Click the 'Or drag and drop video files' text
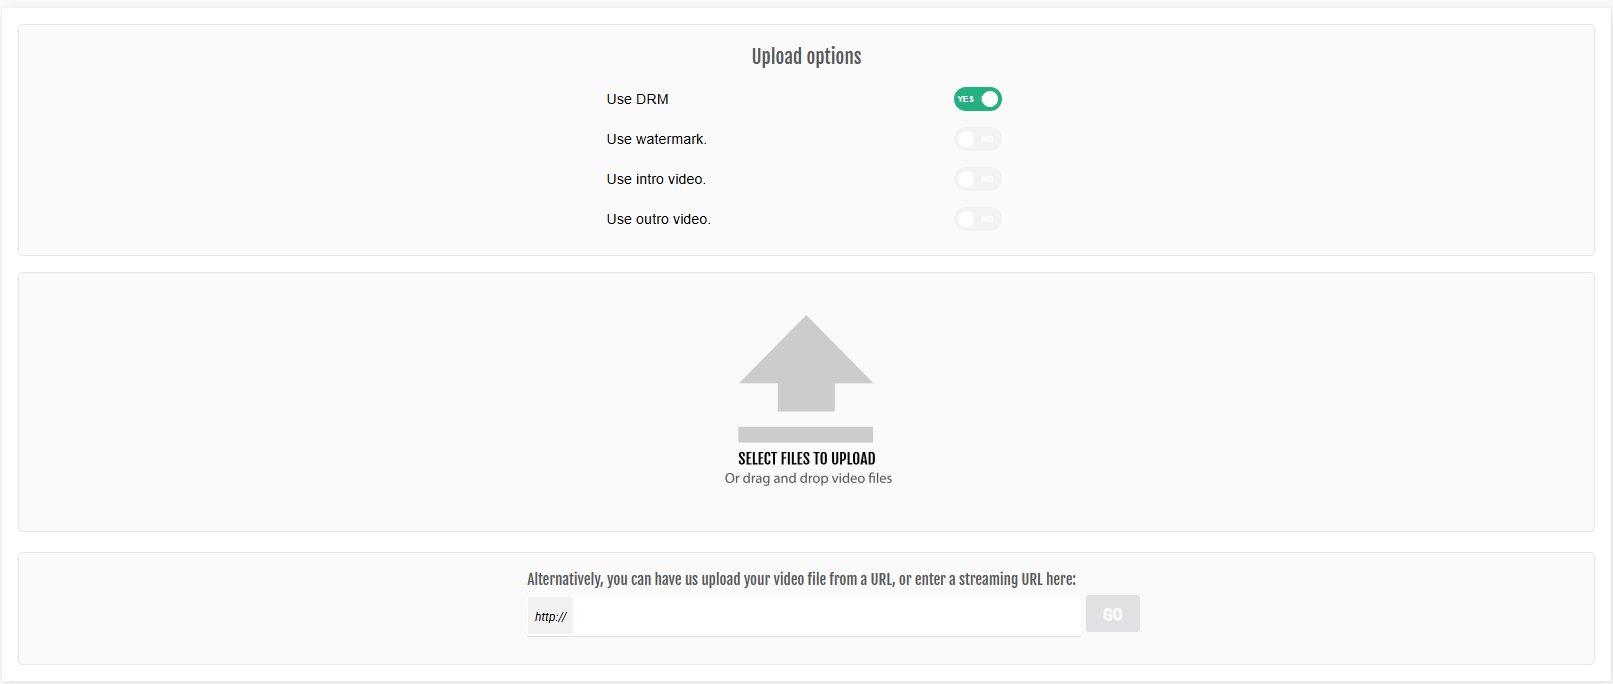 (x=808, y=478)
